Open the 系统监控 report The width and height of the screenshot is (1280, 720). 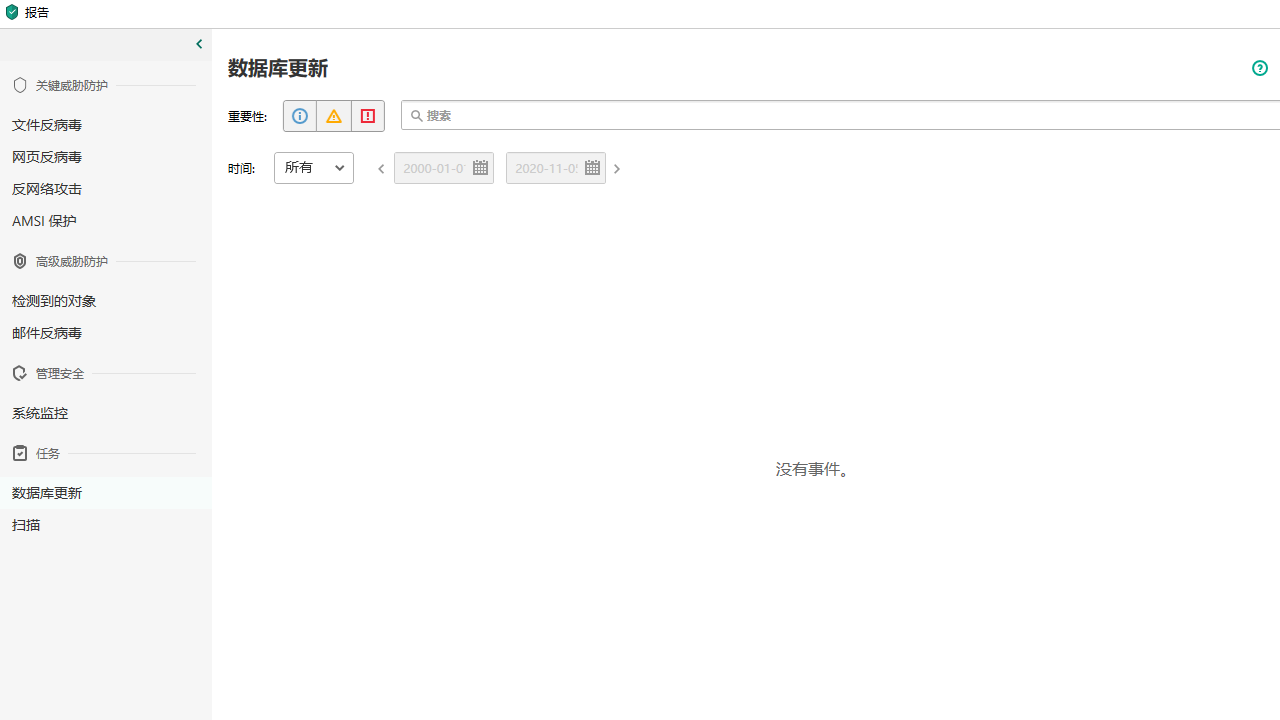(x=40, y=413)
